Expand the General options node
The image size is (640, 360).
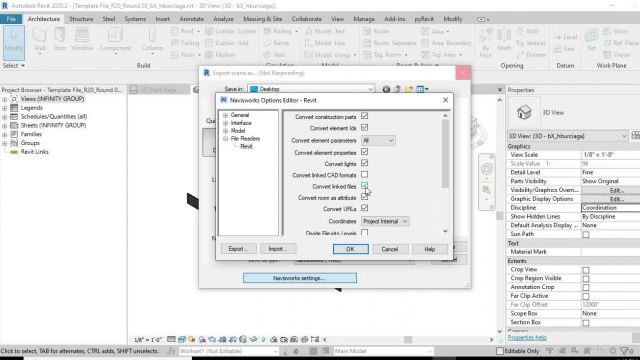[x=225, y=115]
